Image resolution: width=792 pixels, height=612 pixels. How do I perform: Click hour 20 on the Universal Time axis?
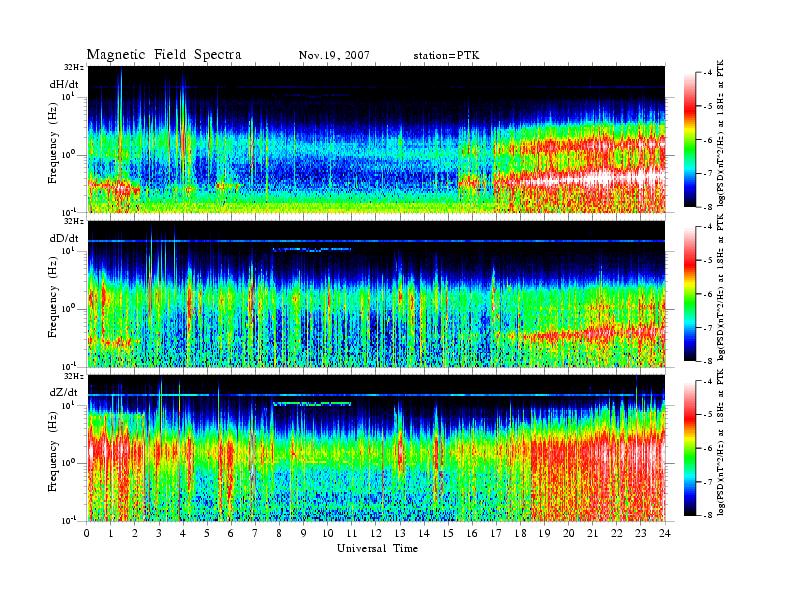pos(568,534)
